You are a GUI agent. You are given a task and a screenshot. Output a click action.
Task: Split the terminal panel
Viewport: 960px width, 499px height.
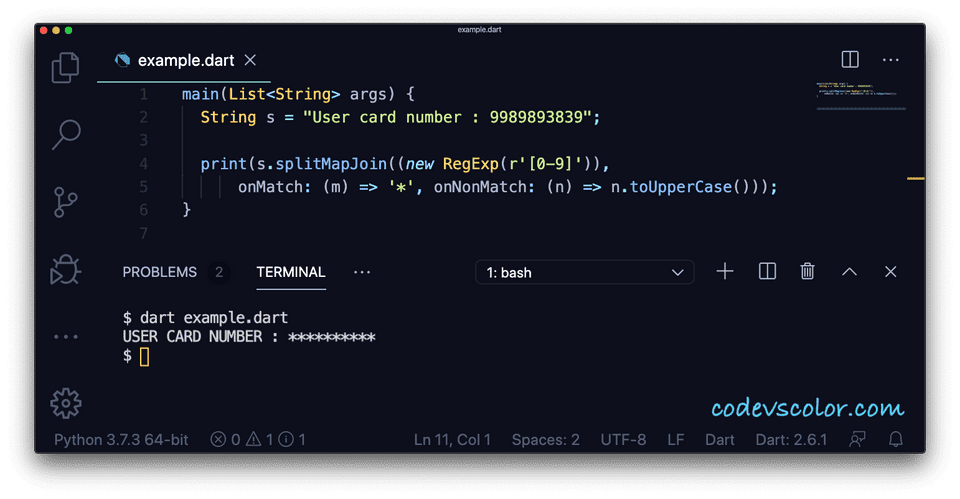click(767, 272)
